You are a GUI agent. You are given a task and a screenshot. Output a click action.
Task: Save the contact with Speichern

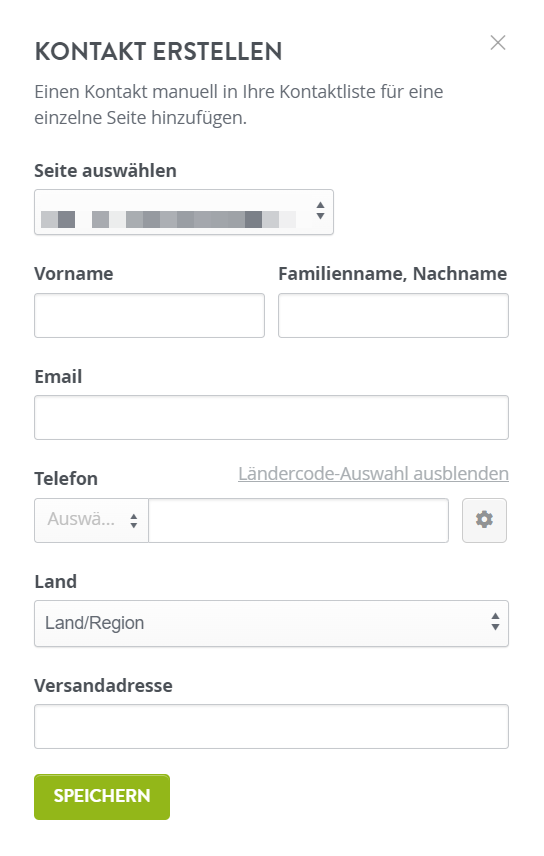(102, 796)
